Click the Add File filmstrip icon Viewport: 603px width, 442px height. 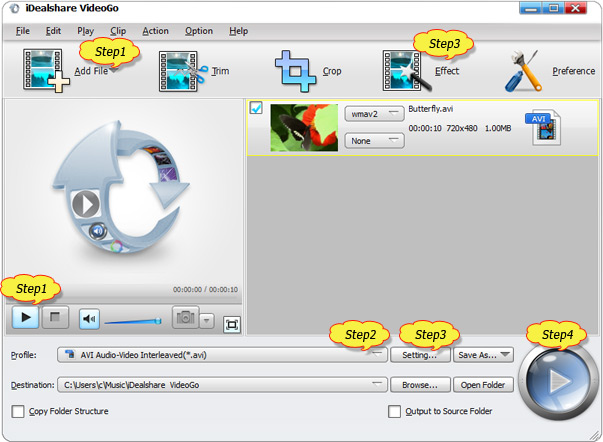pos(46,70)
